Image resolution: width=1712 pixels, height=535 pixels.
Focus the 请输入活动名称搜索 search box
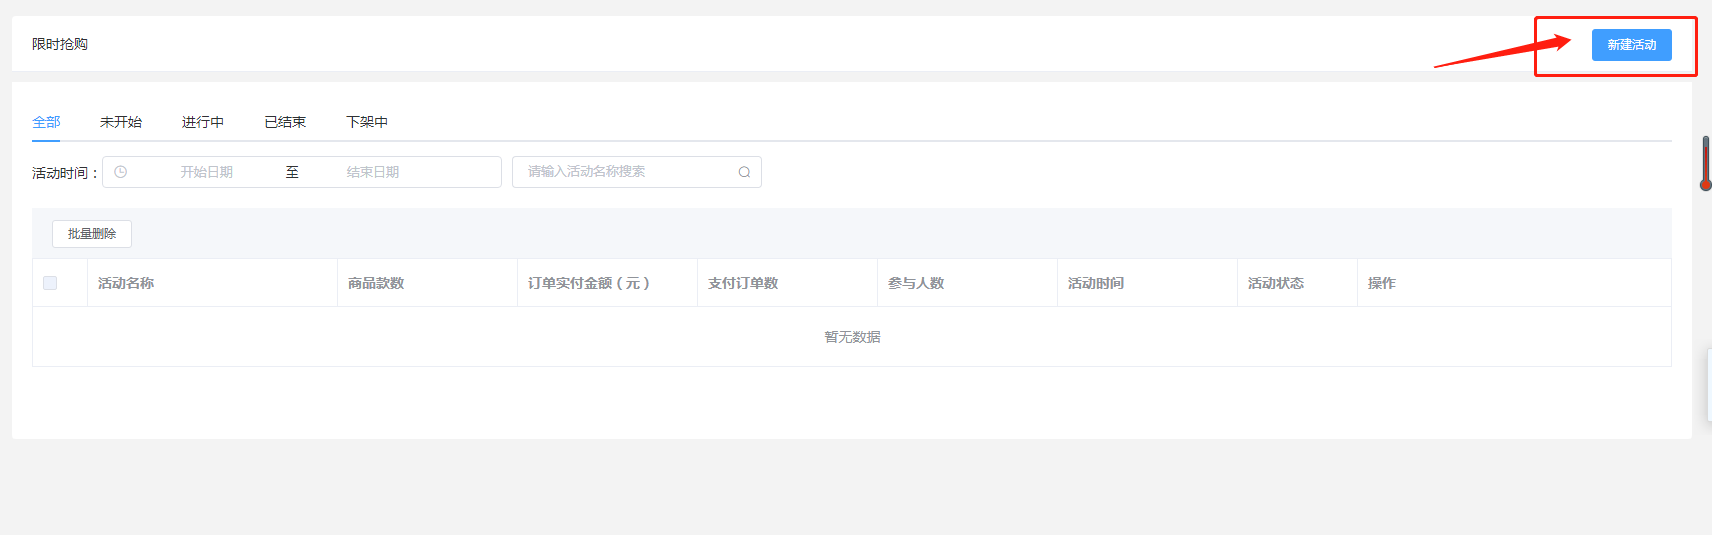[x=637, y=172]
